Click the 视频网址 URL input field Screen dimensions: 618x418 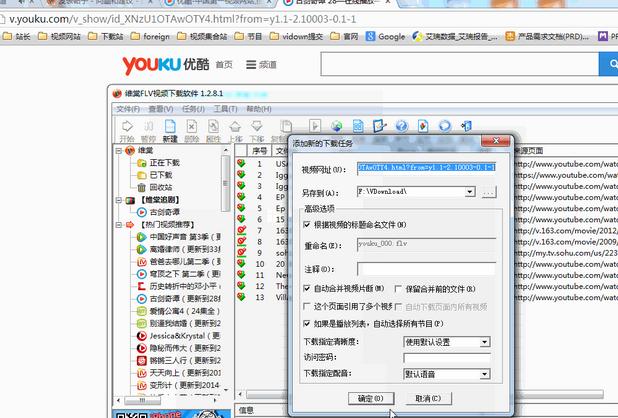click(426, 167)
